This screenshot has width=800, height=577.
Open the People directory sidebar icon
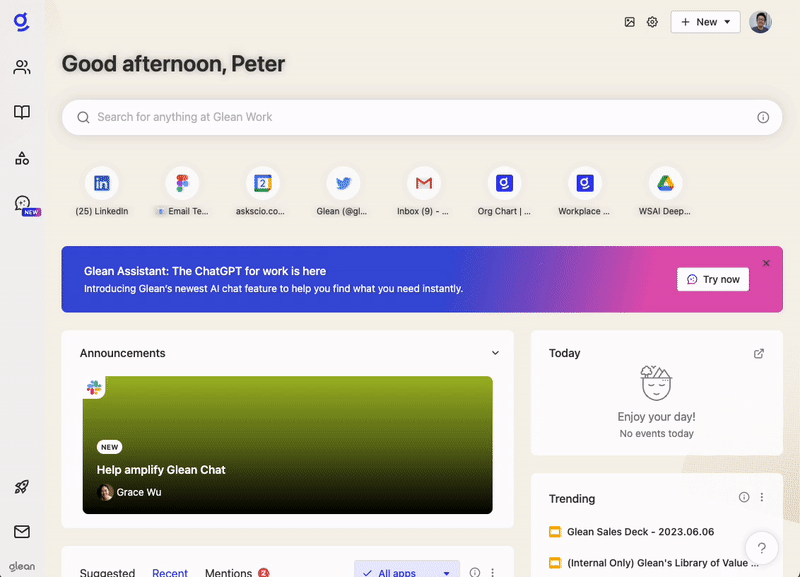tap(21, 67)
